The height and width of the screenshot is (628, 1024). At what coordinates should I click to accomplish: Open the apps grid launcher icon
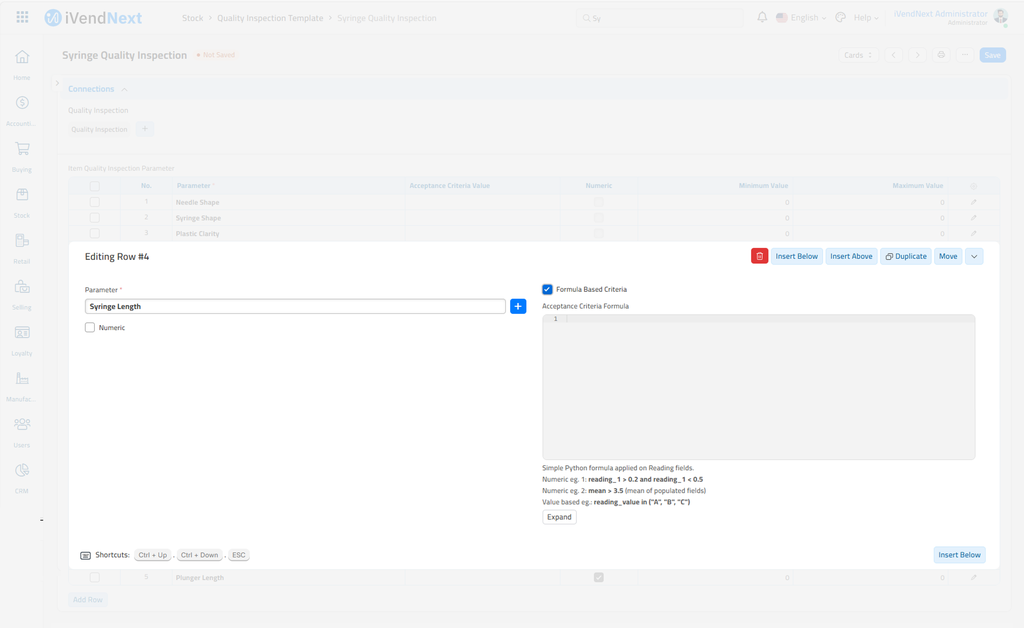(22, 18)
